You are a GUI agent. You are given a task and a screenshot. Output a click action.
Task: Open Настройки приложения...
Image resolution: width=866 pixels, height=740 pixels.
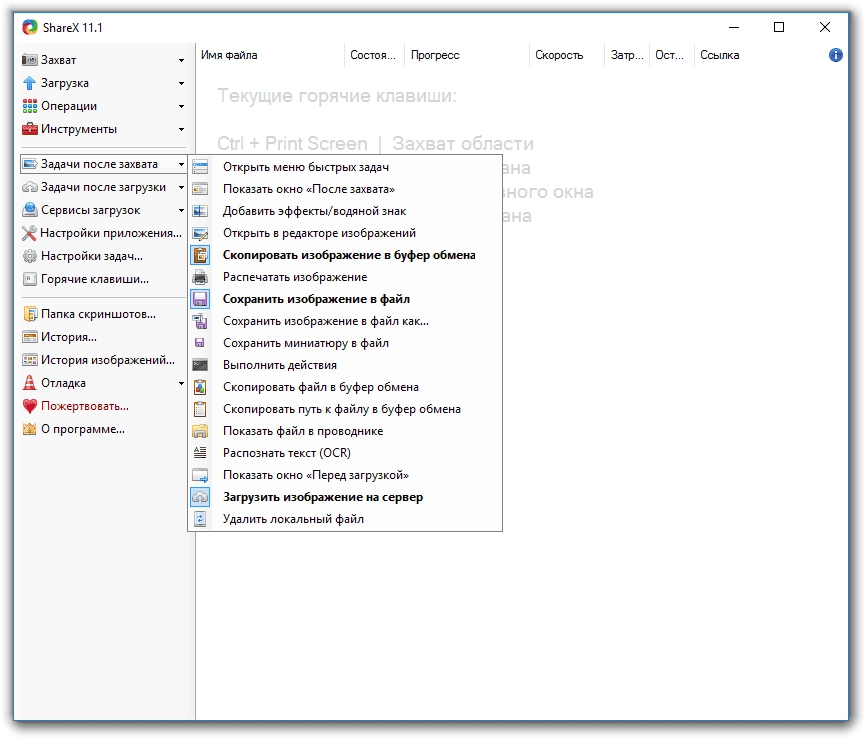(103, 234)
